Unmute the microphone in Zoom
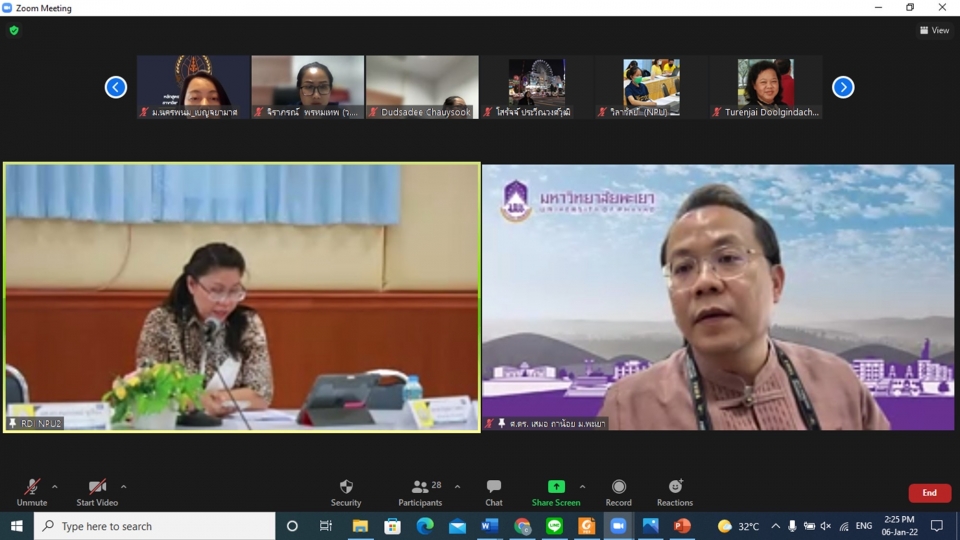This screenshot has width=960, height=540. tap(32, 492)
